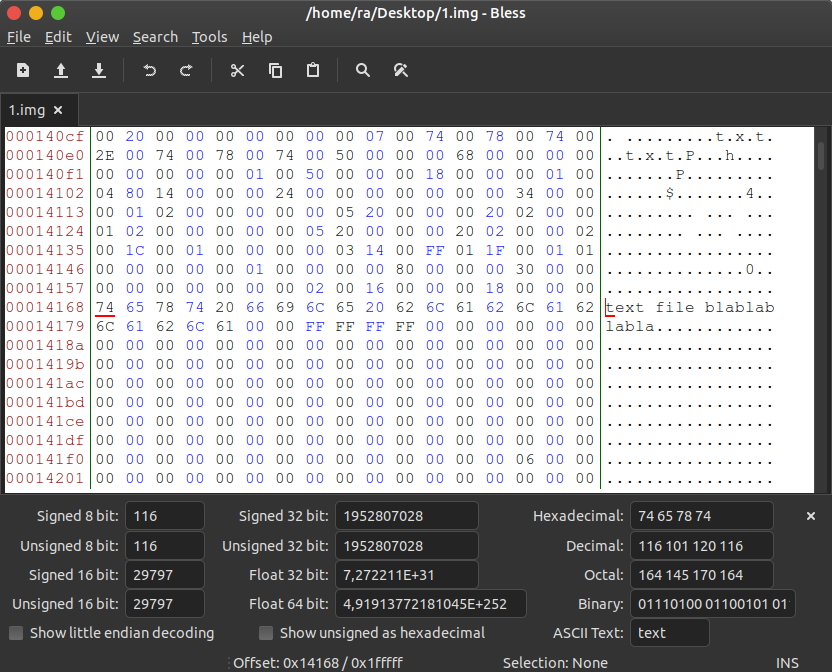The image size is (832, 672).
Task: Click the underlined hex byte 74
Action: tap(105, 307)
